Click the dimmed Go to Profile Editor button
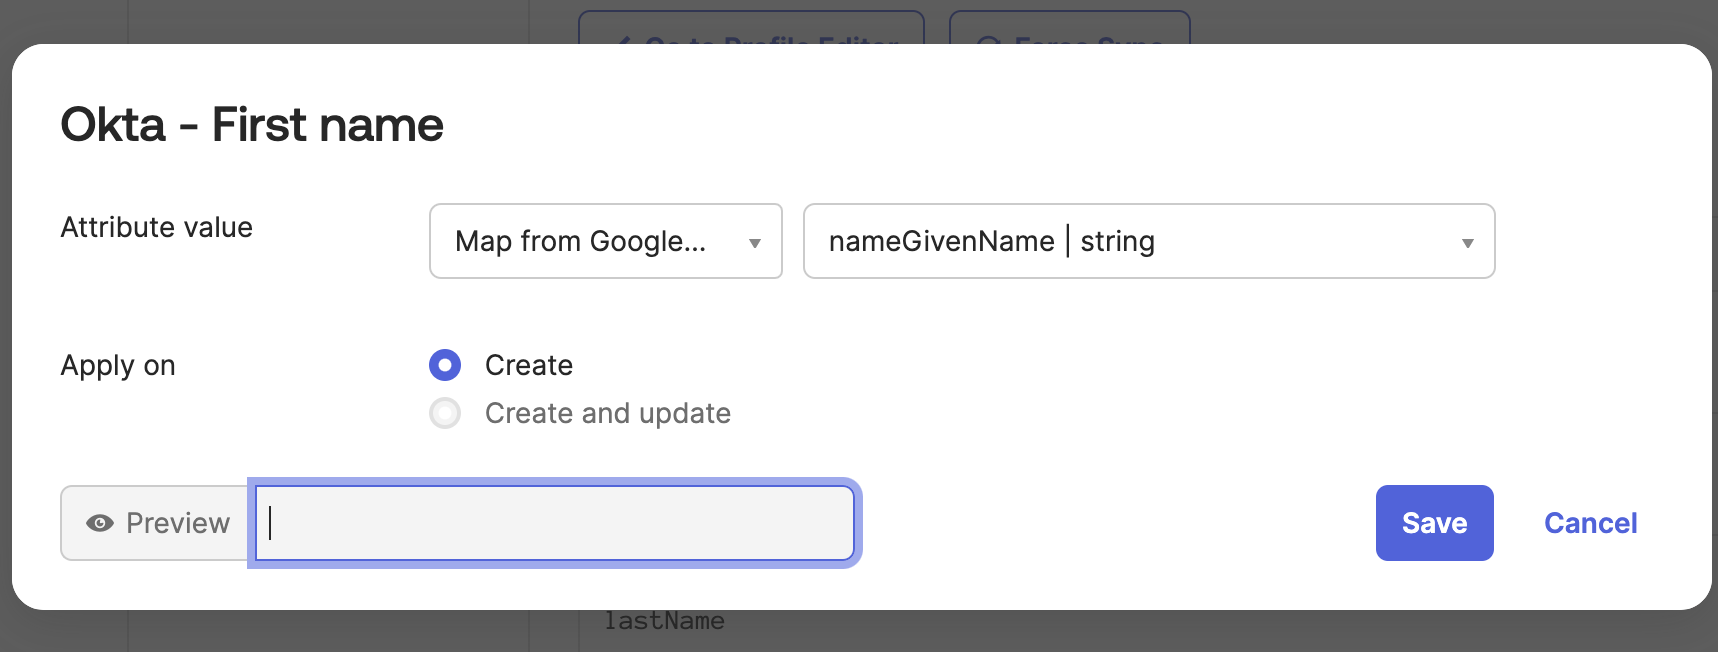 751,28
